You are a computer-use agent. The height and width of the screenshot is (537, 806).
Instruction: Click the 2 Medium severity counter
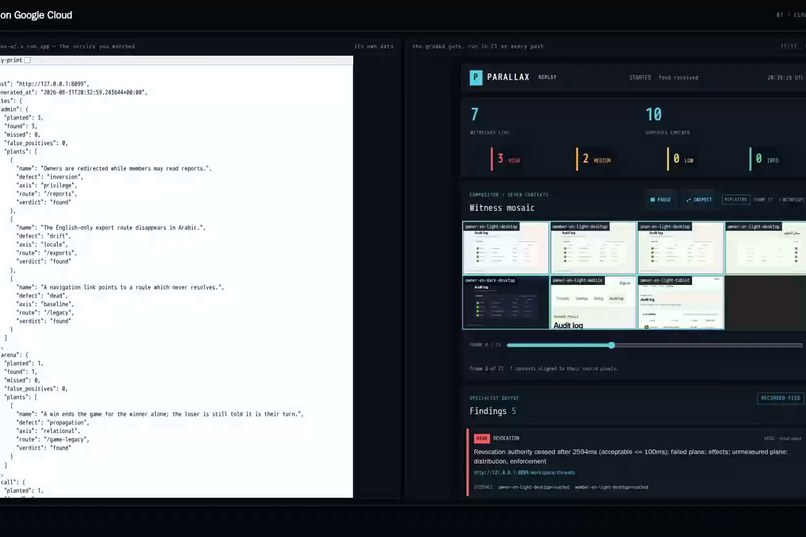coord(594,159)
